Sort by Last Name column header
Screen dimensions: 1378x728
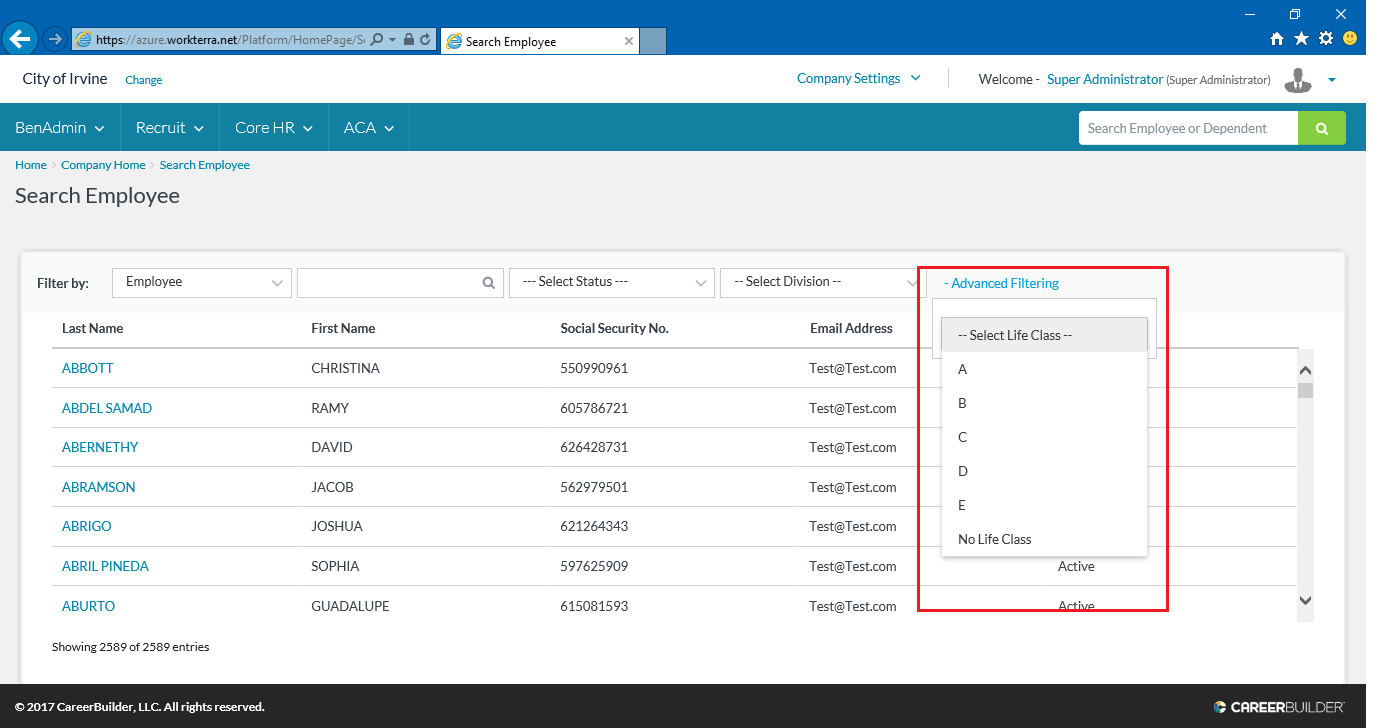(x=93, y=328)
